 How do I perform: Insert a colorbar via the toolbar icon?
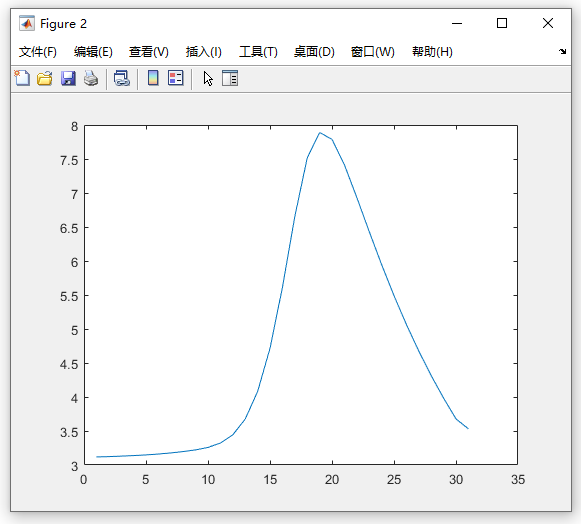153,78
